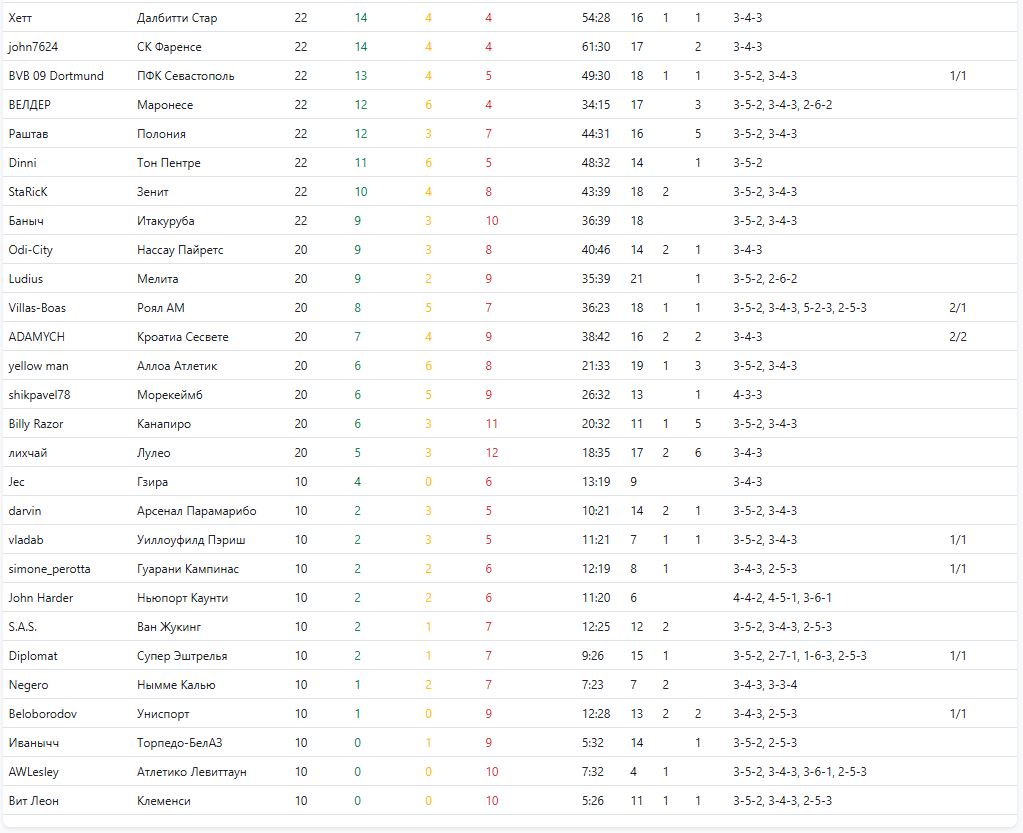Select the BVB 09 Dortmund manager
The image size is (1023, 833).
pyautogui.click(x=56, y=76)
